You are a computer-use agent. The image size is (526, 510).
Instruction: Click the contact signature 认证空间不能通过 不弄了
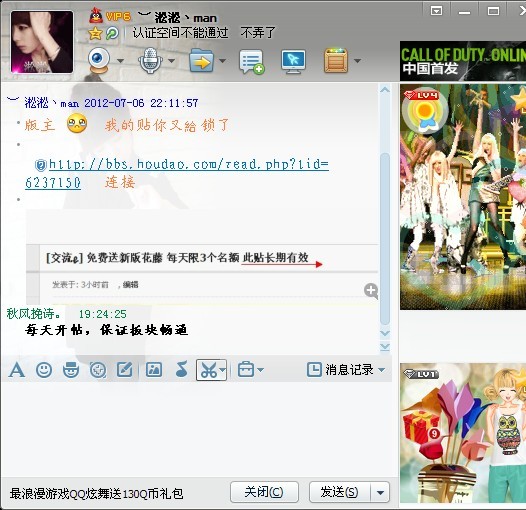(x=204, y=33)
